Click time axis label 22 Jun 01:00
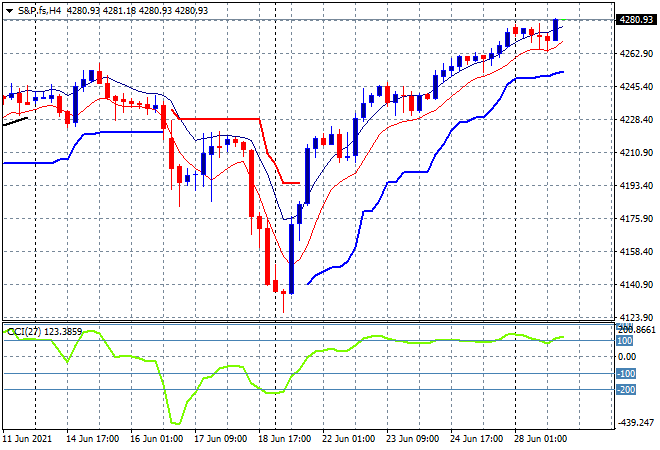Image resolution: width=660 pixels, height=450 pixels. click(348, 439)
